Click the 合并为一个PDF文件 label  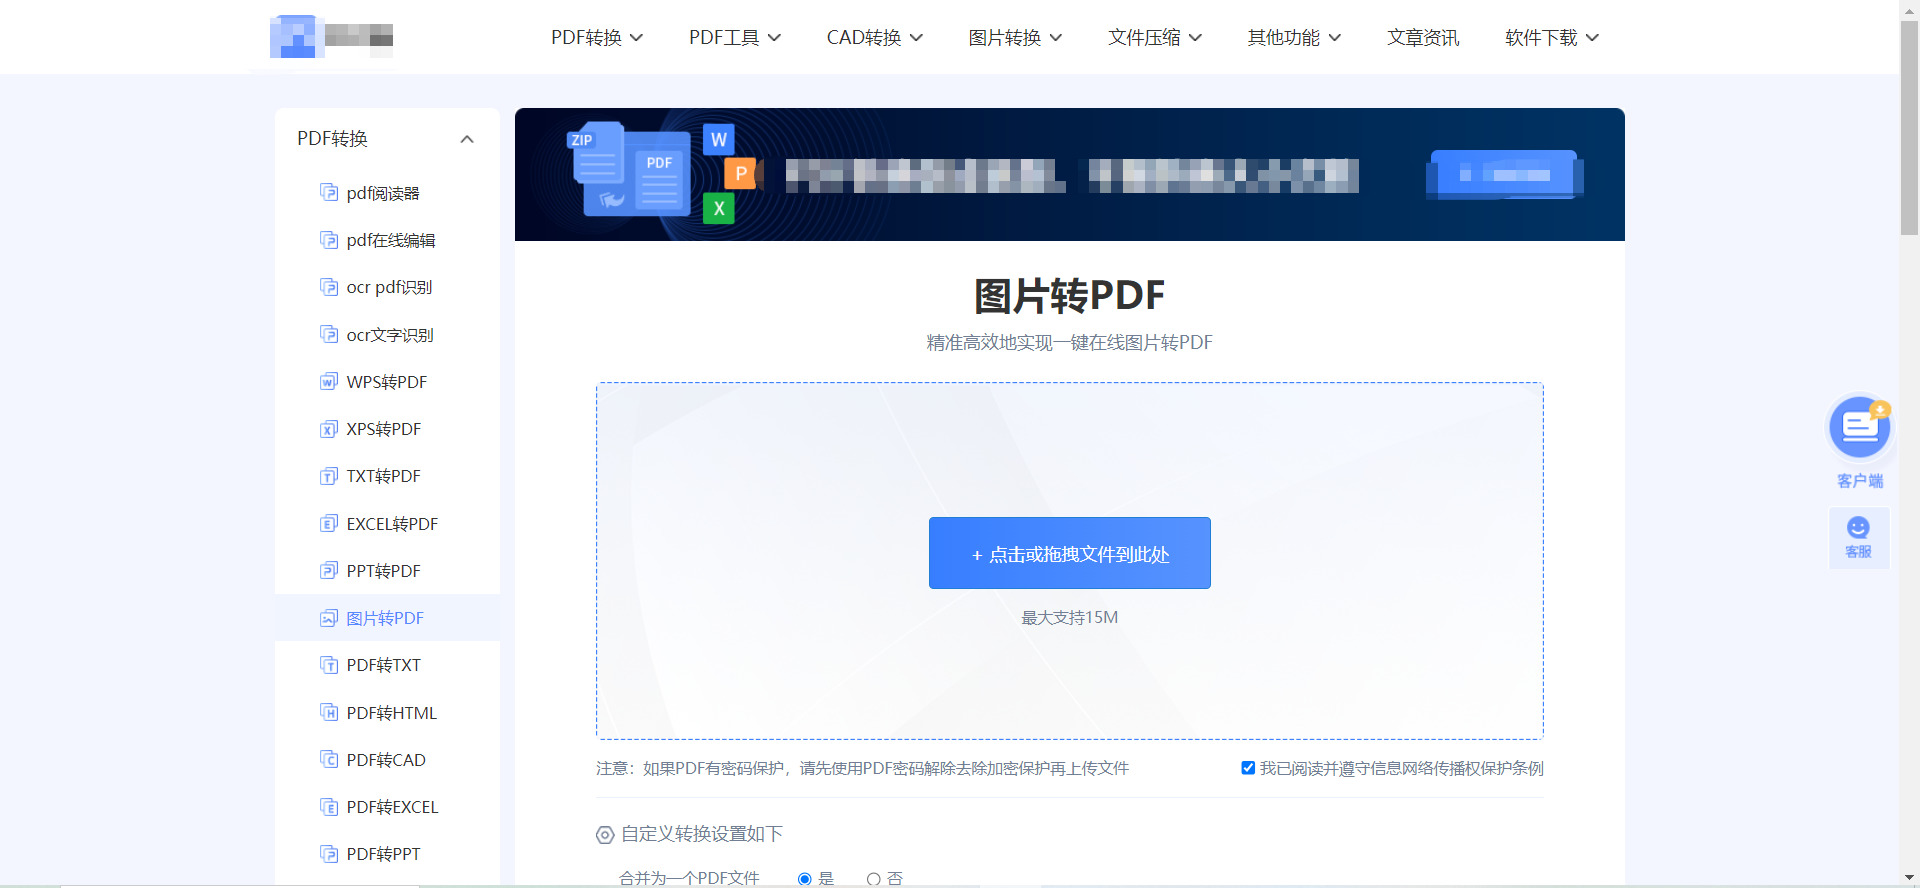689,879
